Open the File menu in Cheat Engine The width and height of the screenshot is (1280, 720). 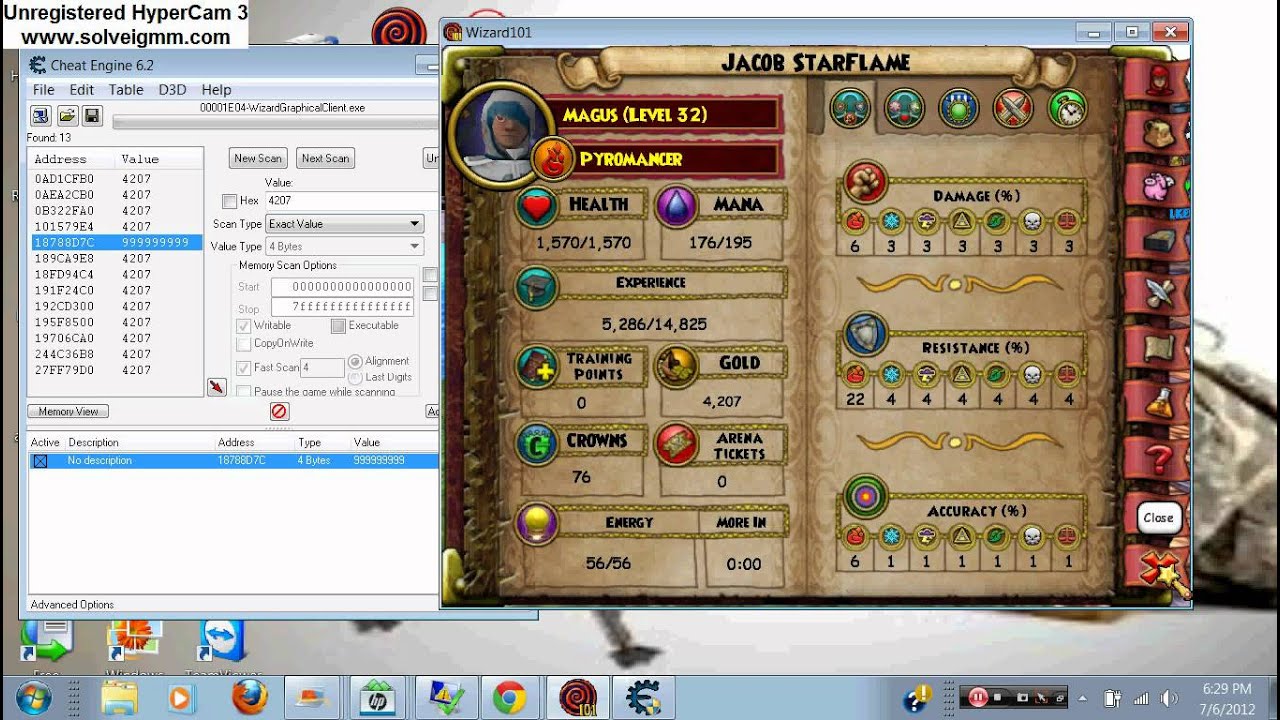tap(44, 89)
